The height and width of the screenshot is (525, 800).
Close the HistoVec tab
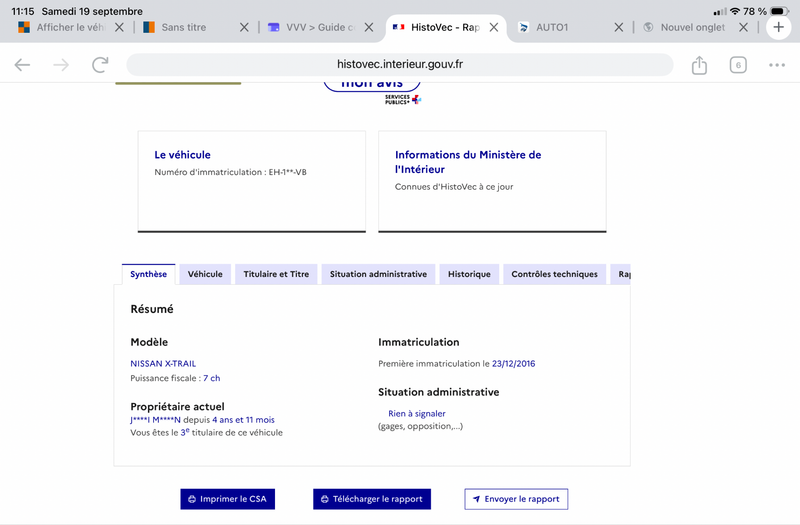click(494, 27)
